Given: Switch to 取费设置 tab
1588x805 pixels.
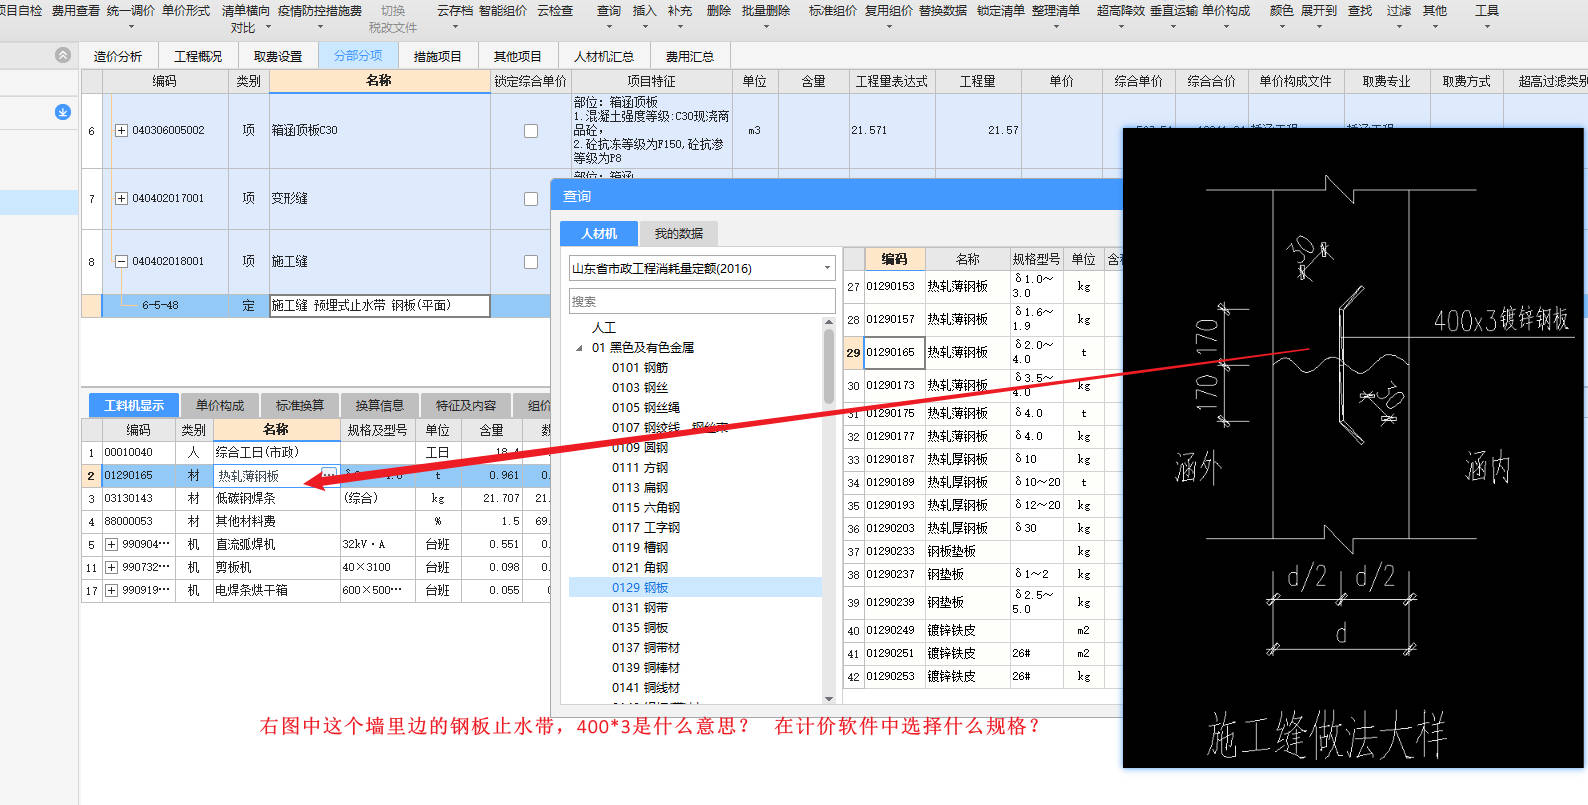Looking at the screenshot, I should 278,56.
